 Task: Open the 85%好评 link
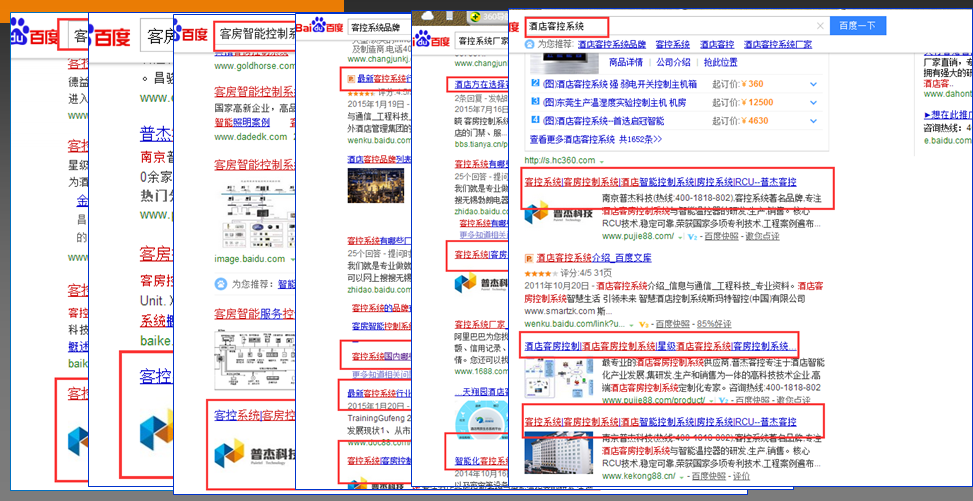tap(714, 324)
